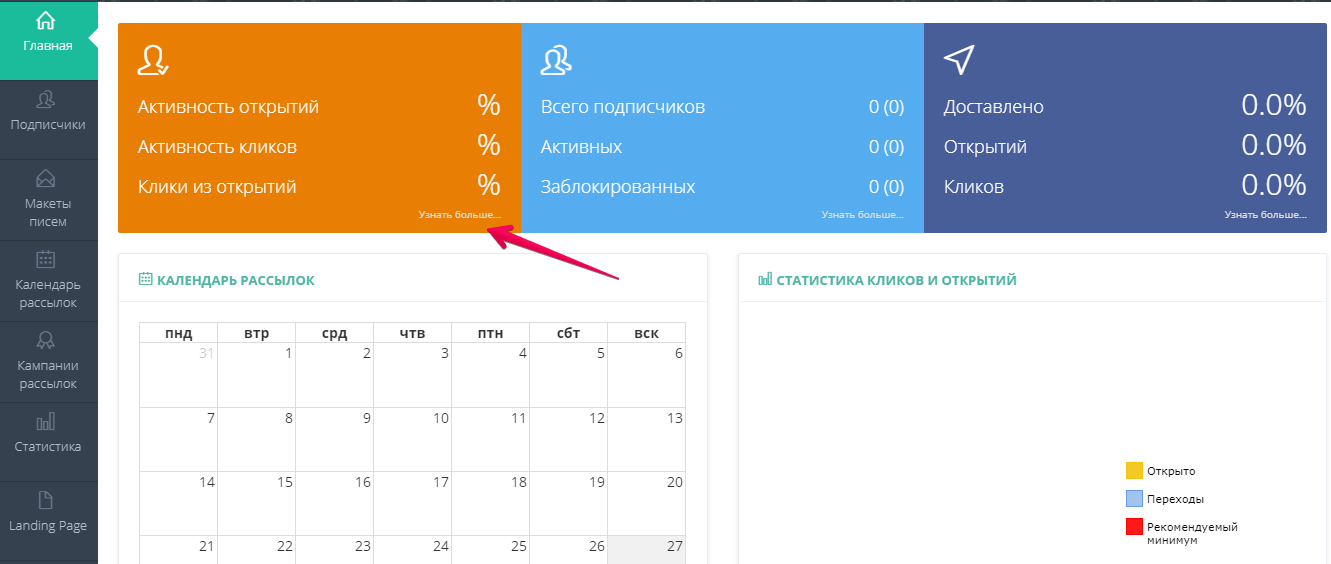The width and height of the screenshot is (1331, 564).
Task: Click the Подписчики people icon
Action: point(46,99)
